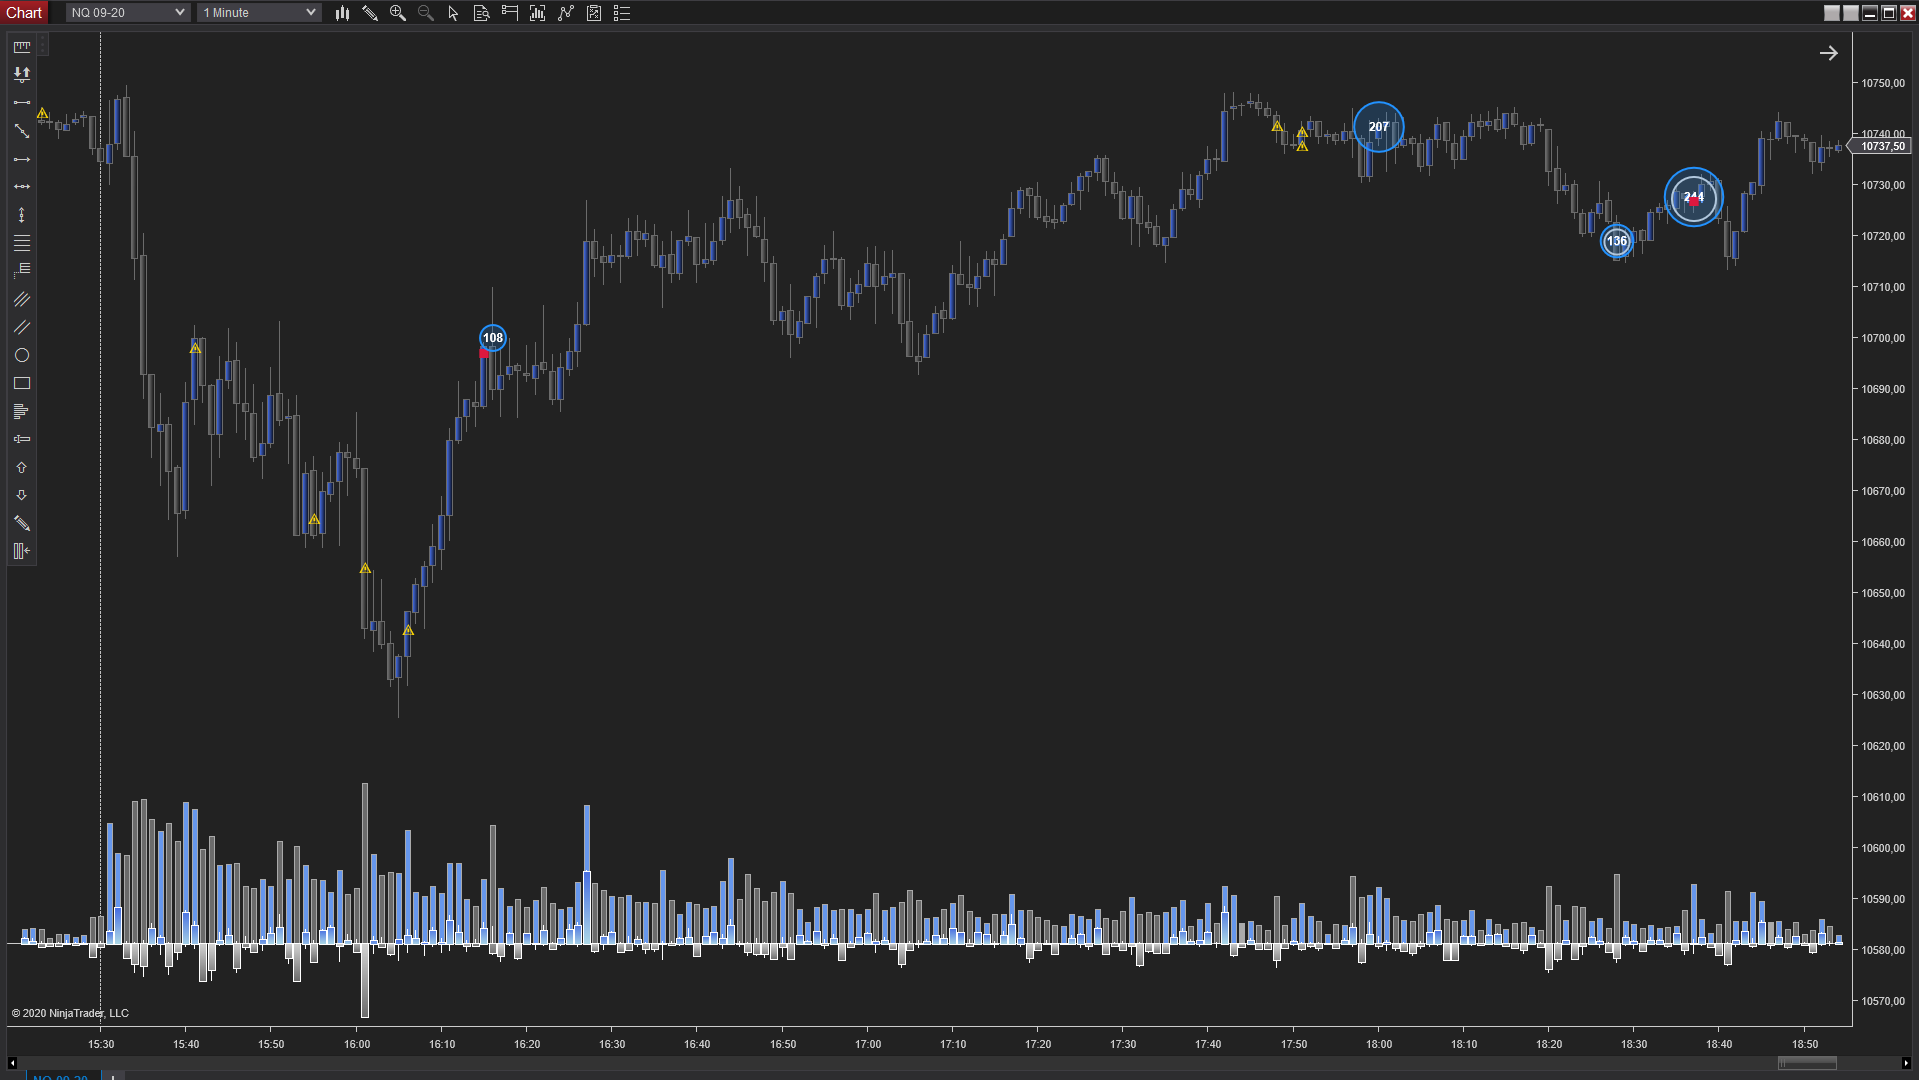Click the right arrow at chart corner

pos(1828,54)
